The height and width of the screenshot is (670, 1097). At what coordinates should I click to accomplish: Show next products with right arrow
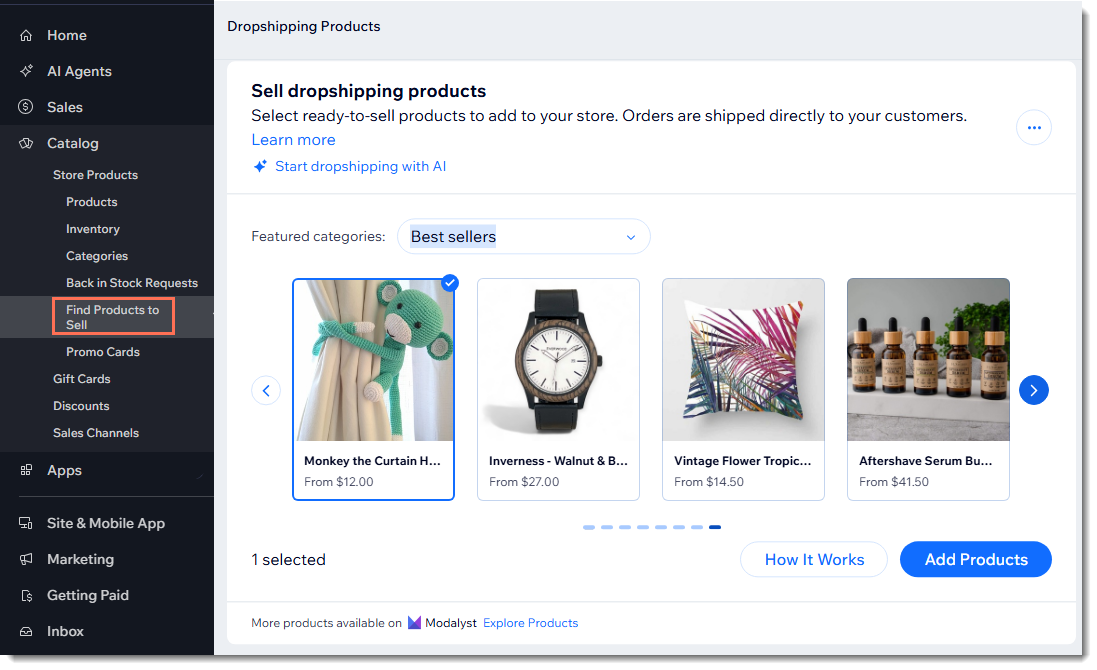pyautogui.click(x=1033, y=390)
